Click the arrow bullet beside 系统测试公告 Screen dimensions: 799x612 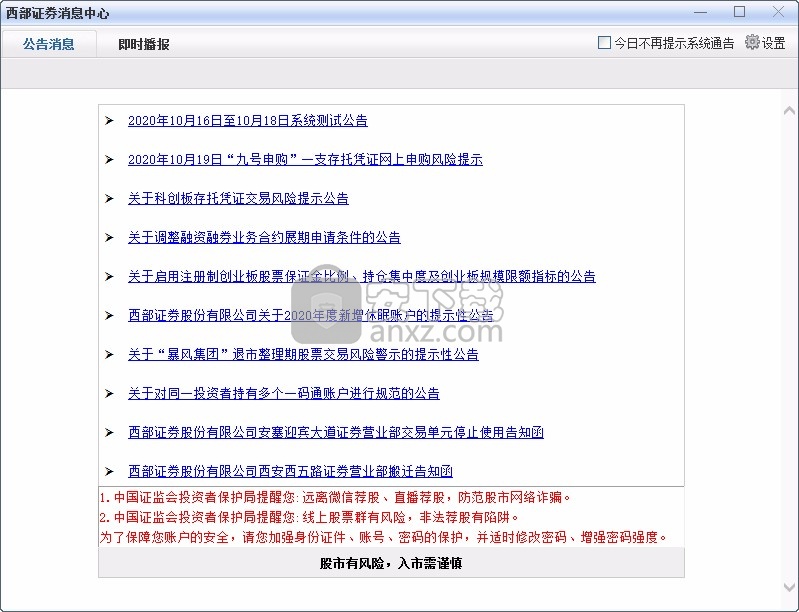tap(109, 121)
